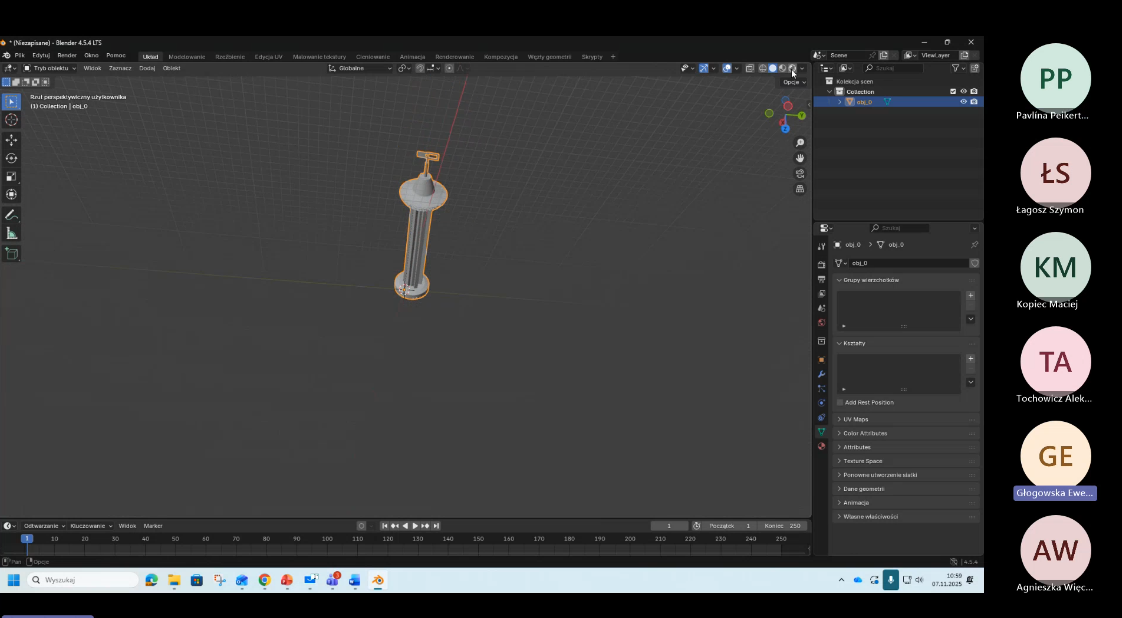Open the Tryb obiektu mode dropdown
1122x618 pixels.
(50, 68)
